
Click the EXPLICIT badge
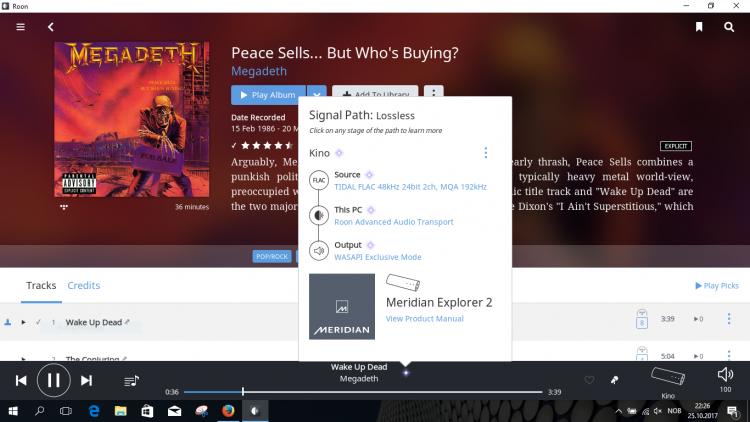tap(675, 146)
